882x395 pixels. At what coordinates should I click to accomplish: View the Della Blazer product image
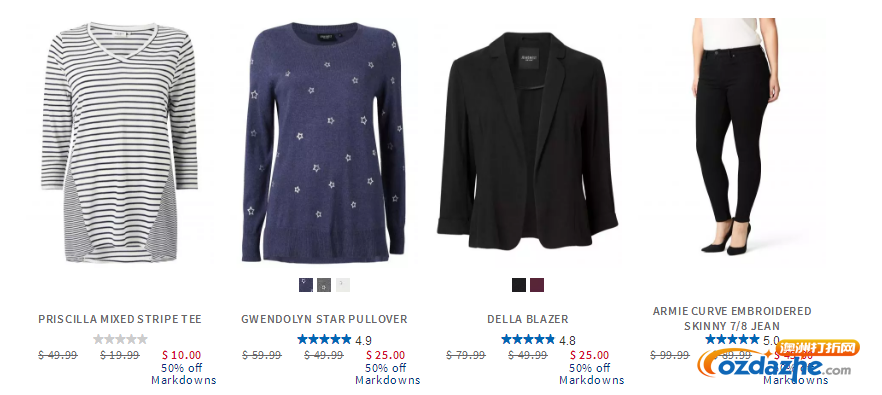[x=527, y=141]
